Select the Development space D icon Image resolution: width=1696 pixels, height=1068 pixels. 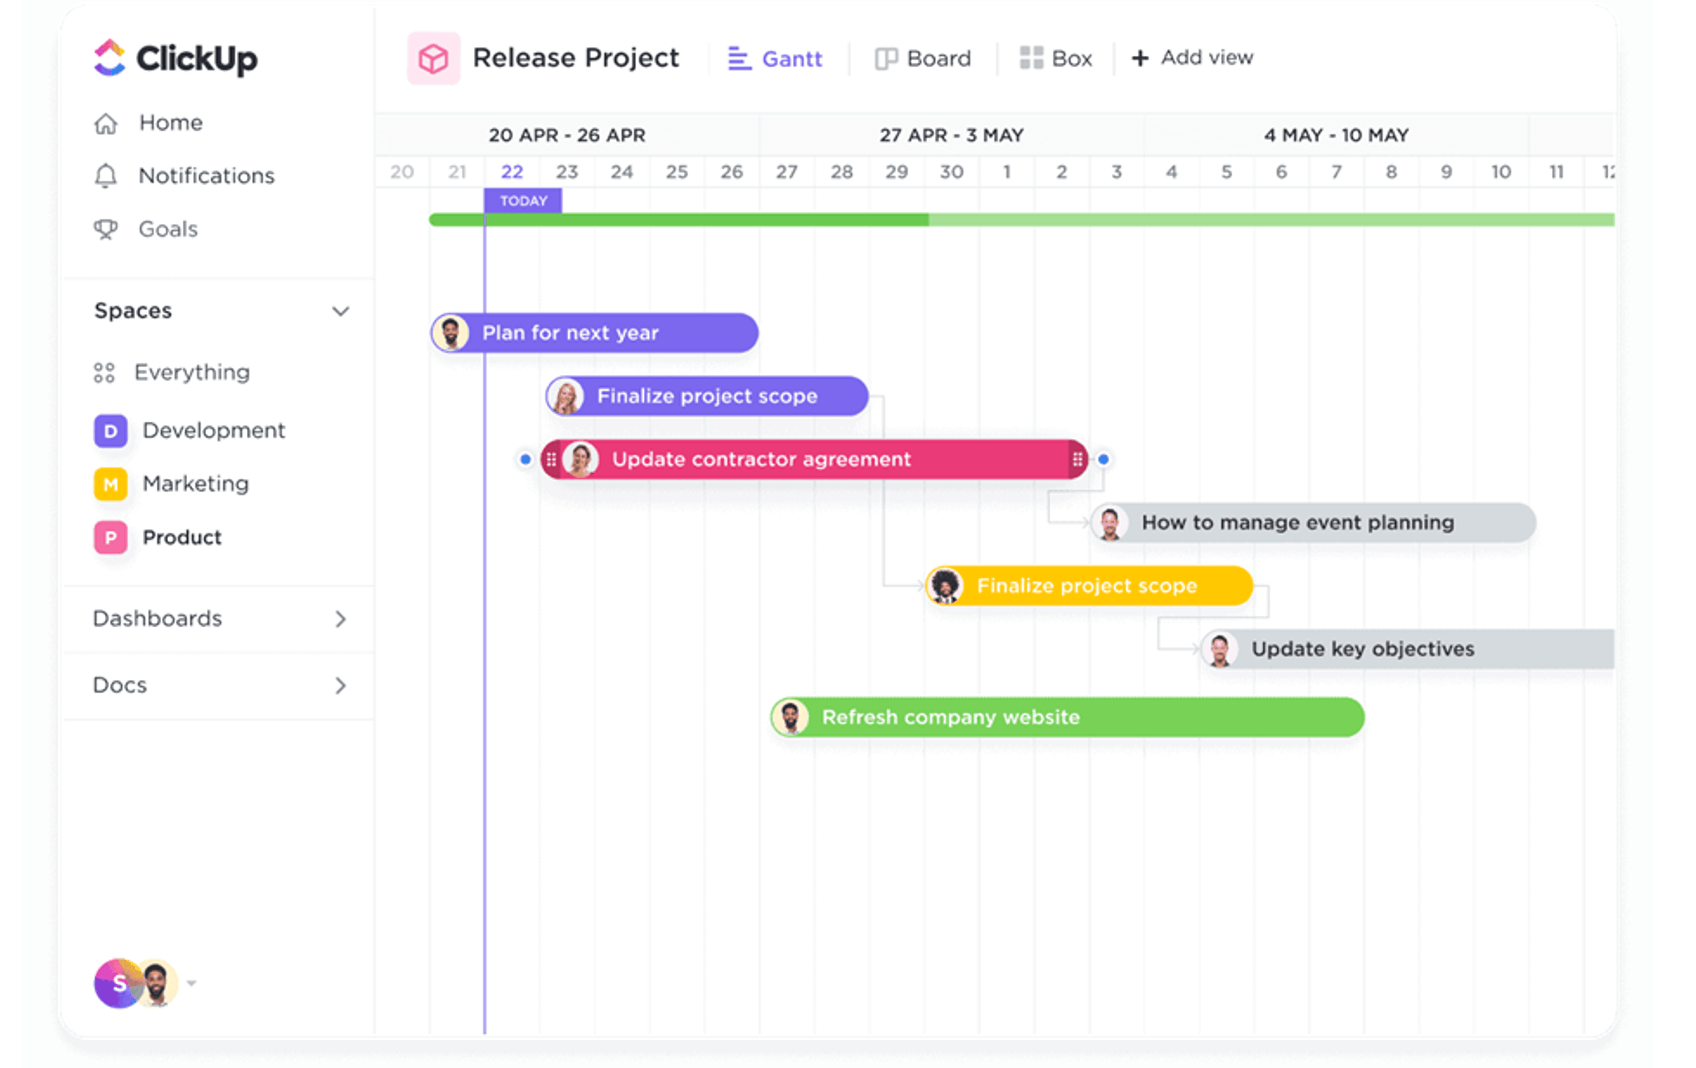tap(110, 431)
